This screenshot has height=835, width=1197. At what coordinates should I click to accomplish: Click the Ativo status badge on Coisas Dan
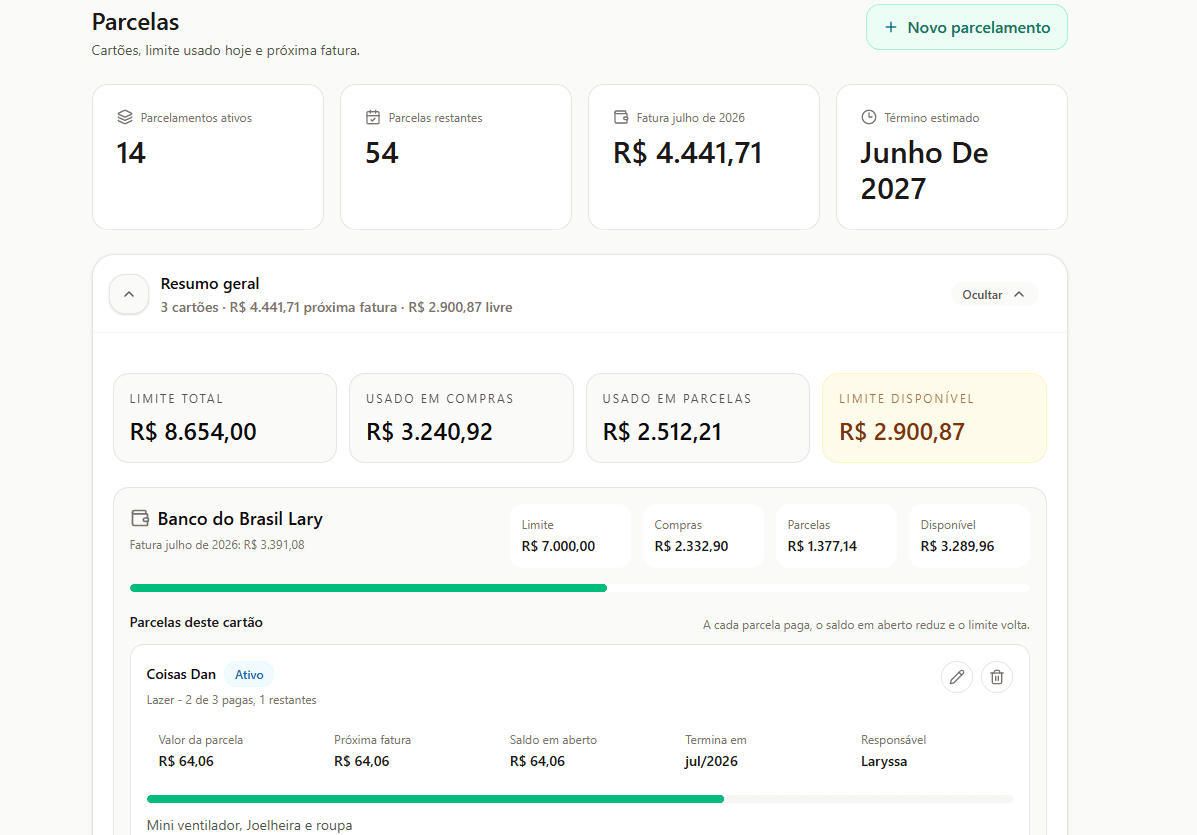pyautogui.click(x=249, y=675)
